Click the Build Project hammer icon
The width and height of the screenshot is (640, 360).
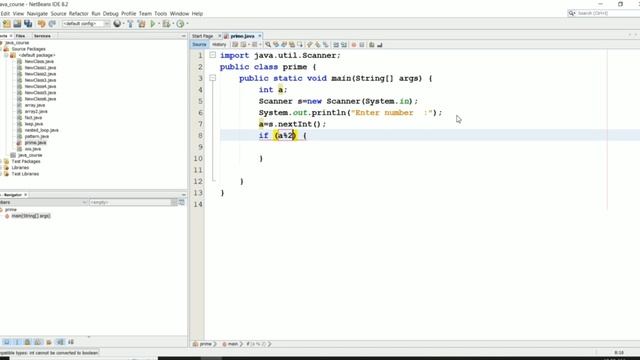point(131,24)
